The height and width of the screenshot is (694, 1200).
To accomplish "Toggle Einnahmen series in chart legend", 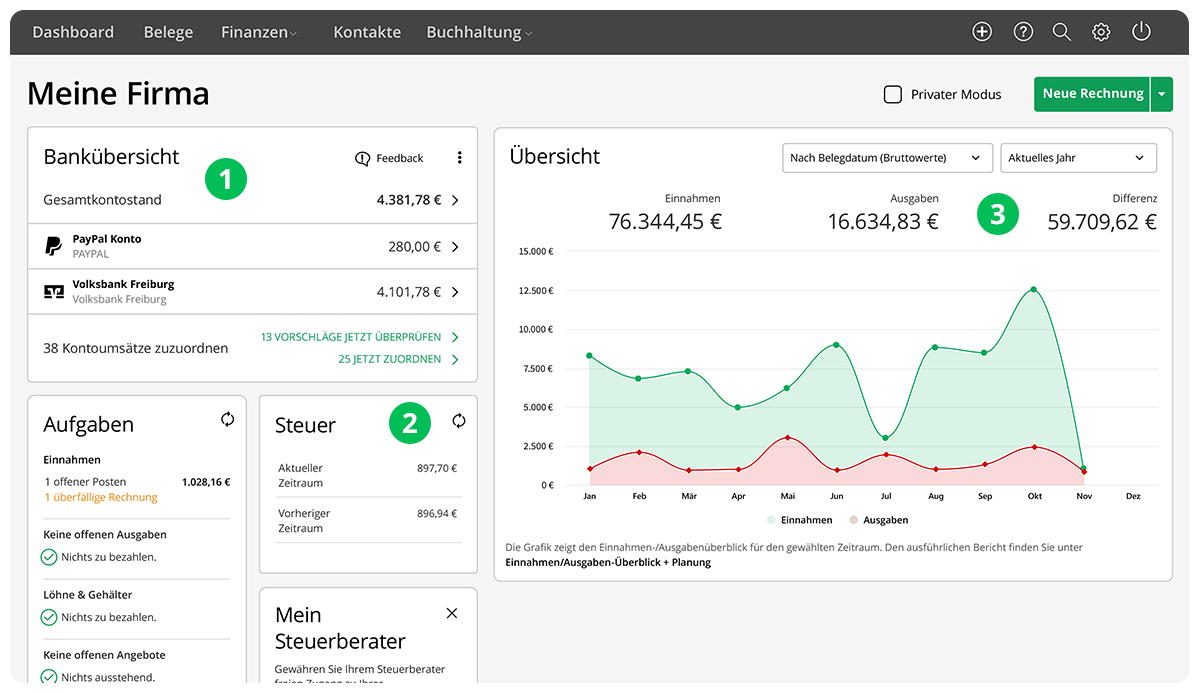I will click(800, 520).
